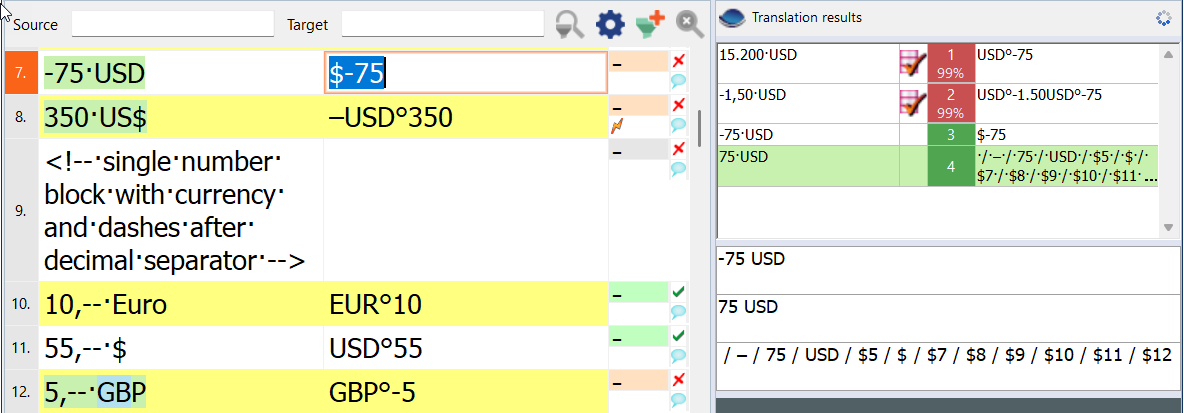Open the comment bubble for row 10
The image size is (1184, 413).
[x=678, y=311]
